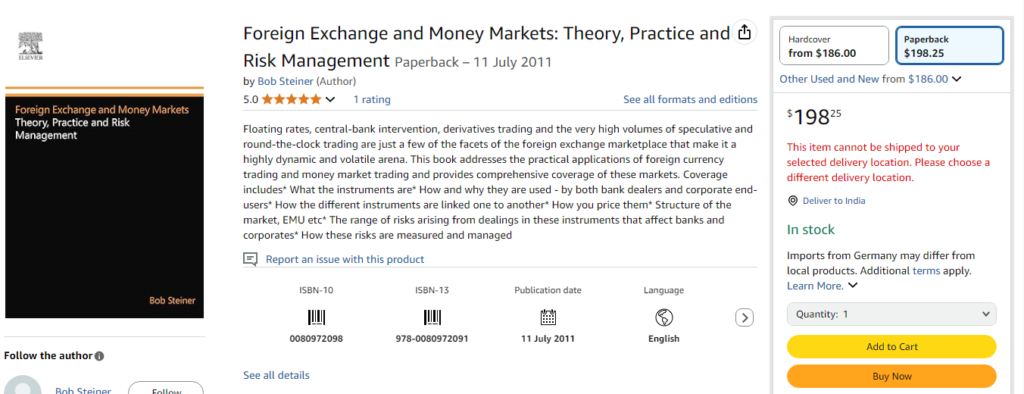1024x394 pixels.
Task: Click the Buy Now button
Action: click(891, 376)
